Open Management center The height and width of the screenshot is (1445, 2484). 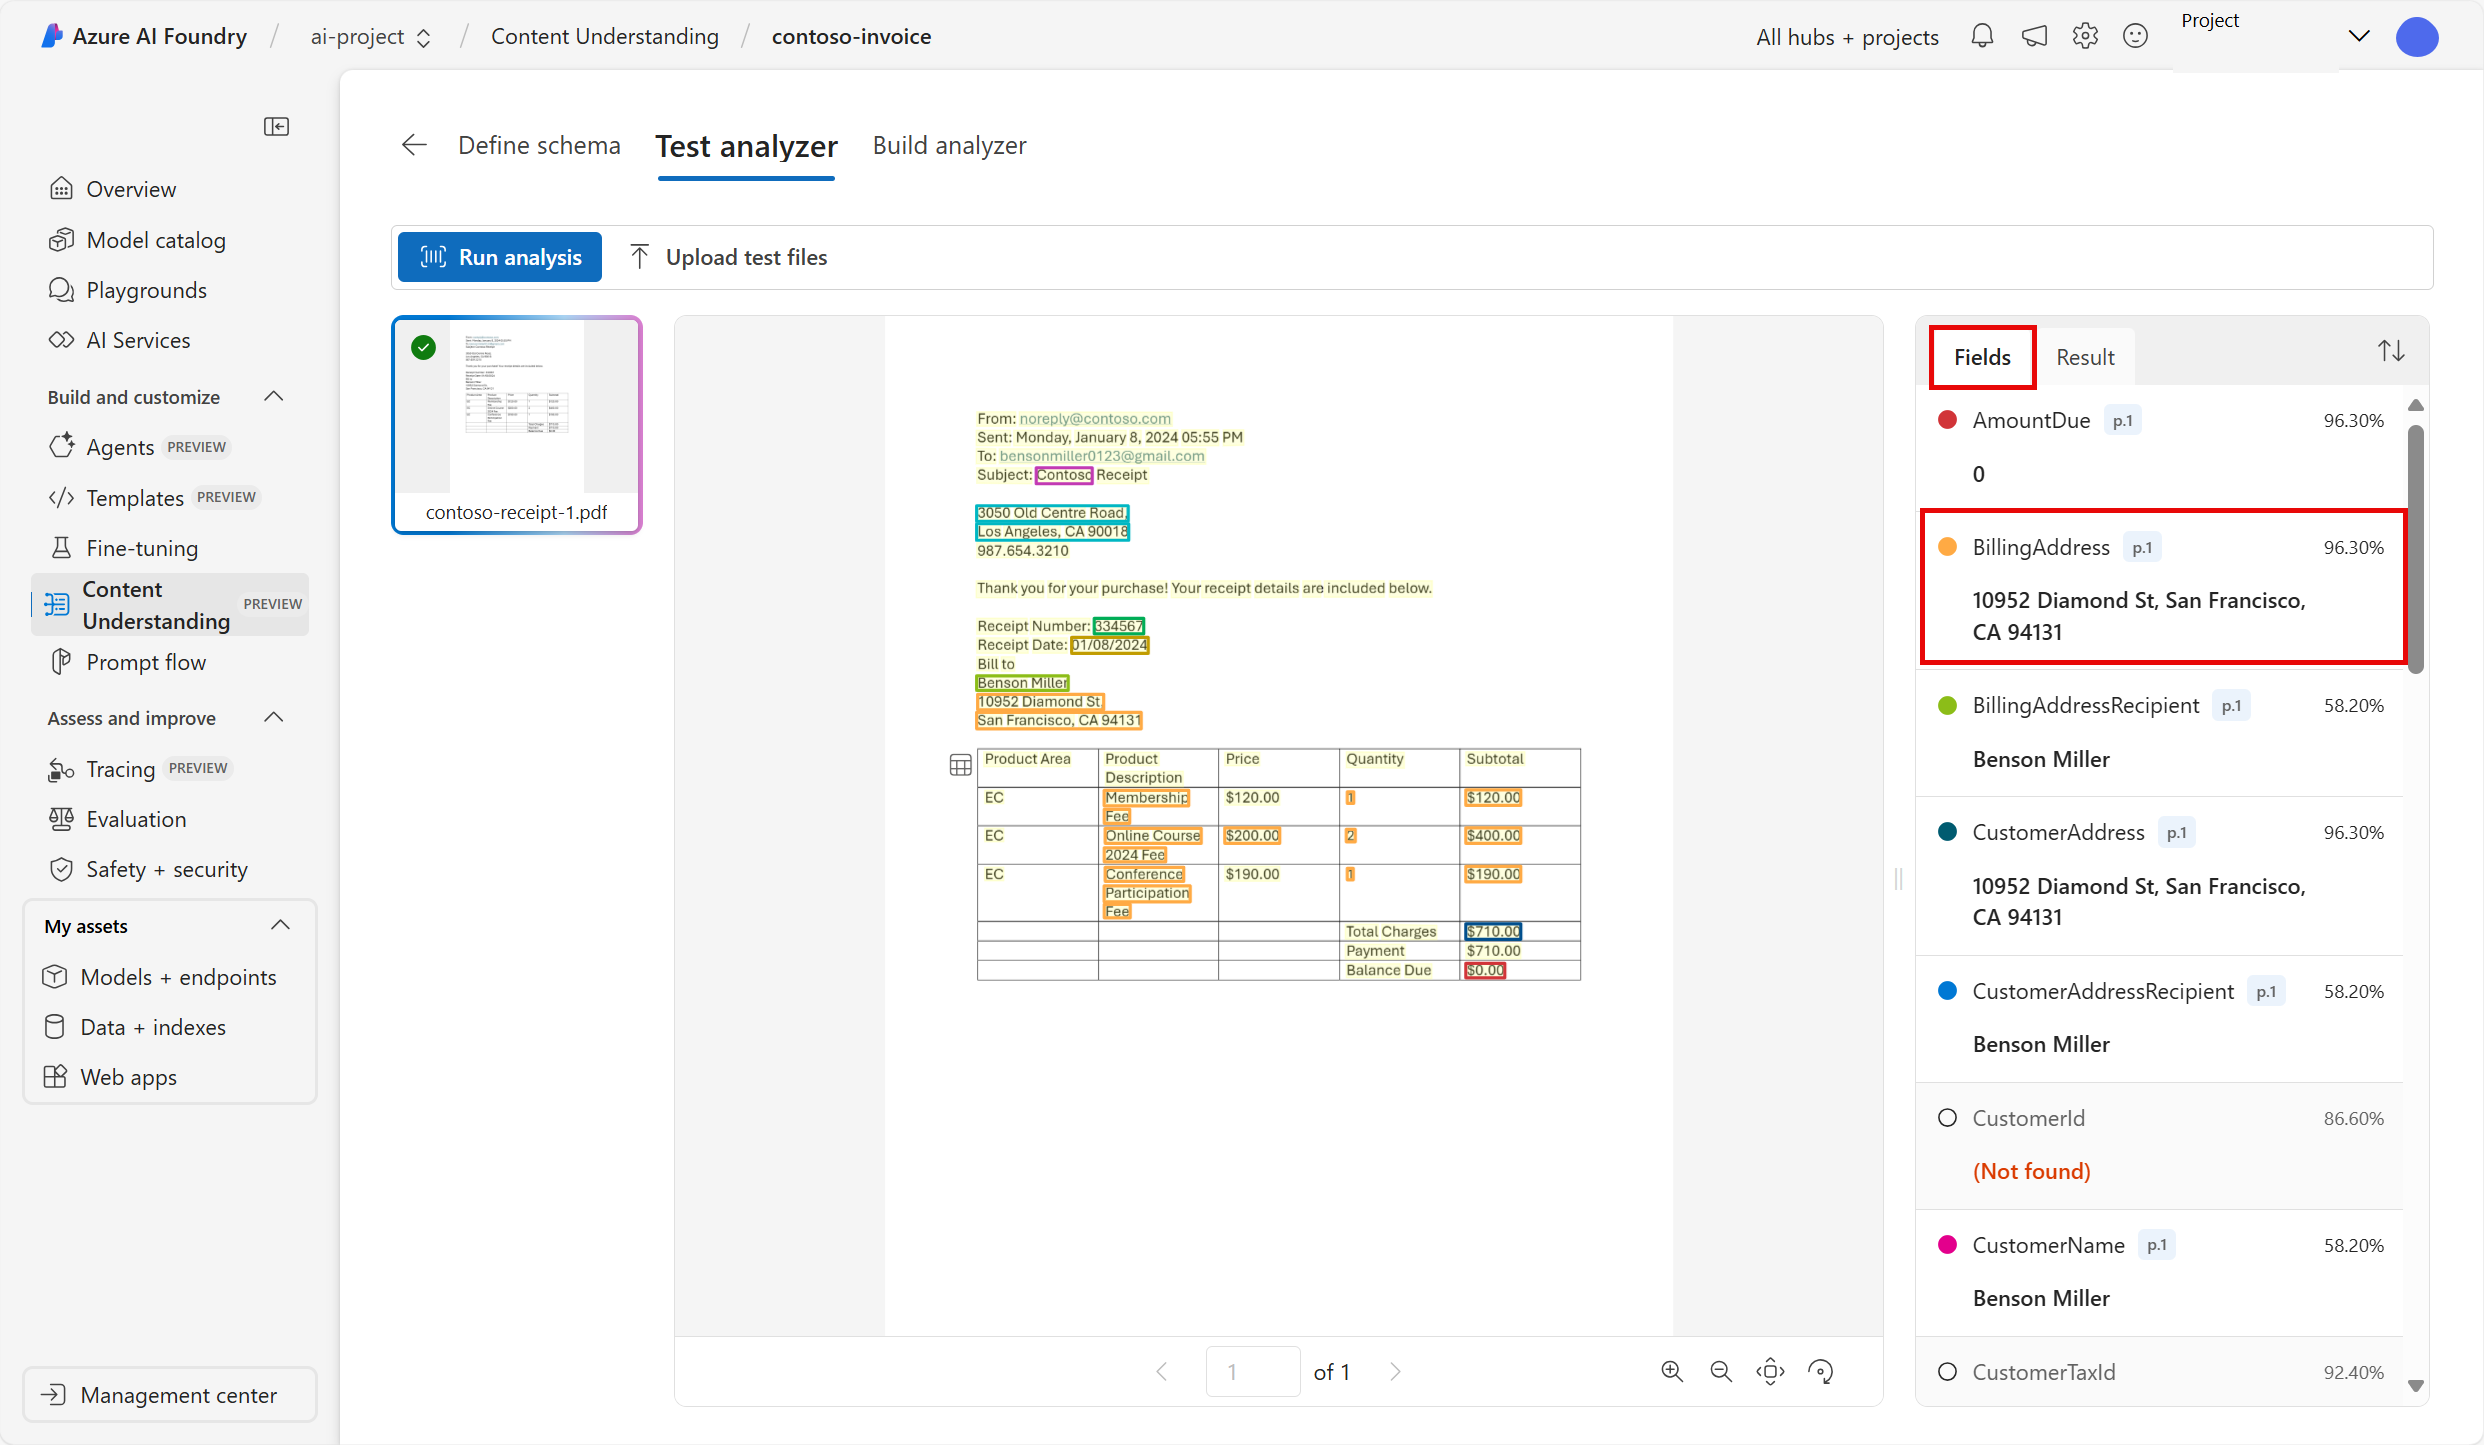169,1395
